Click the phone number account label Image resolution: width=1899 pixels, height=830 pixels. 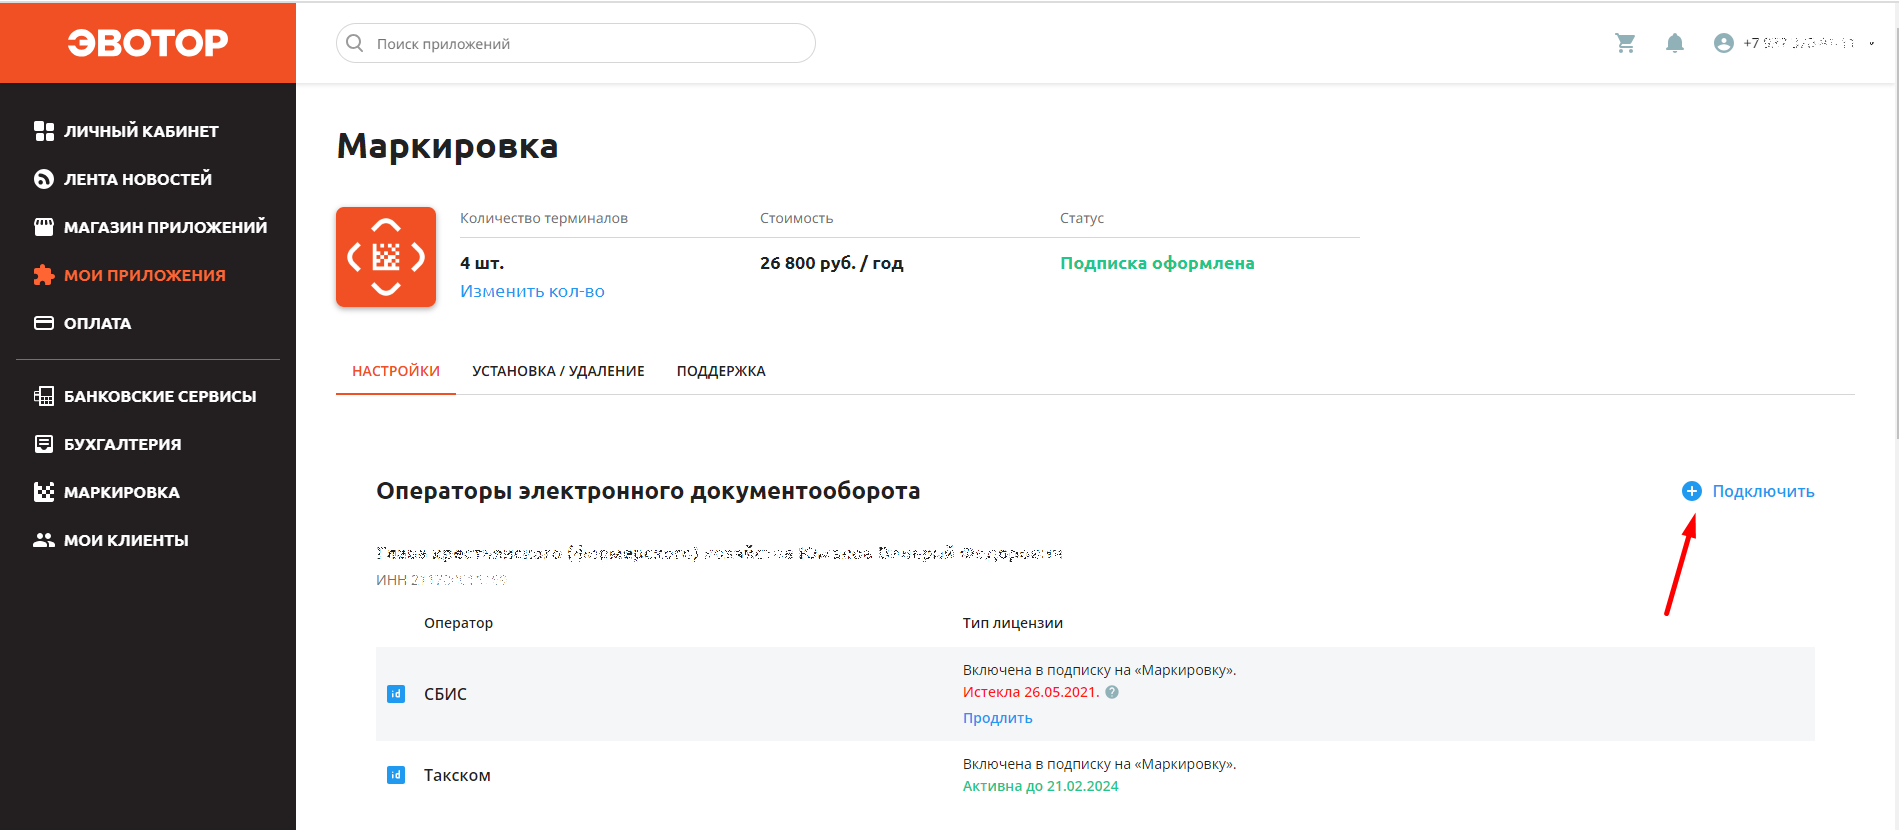pos(1799,43)
